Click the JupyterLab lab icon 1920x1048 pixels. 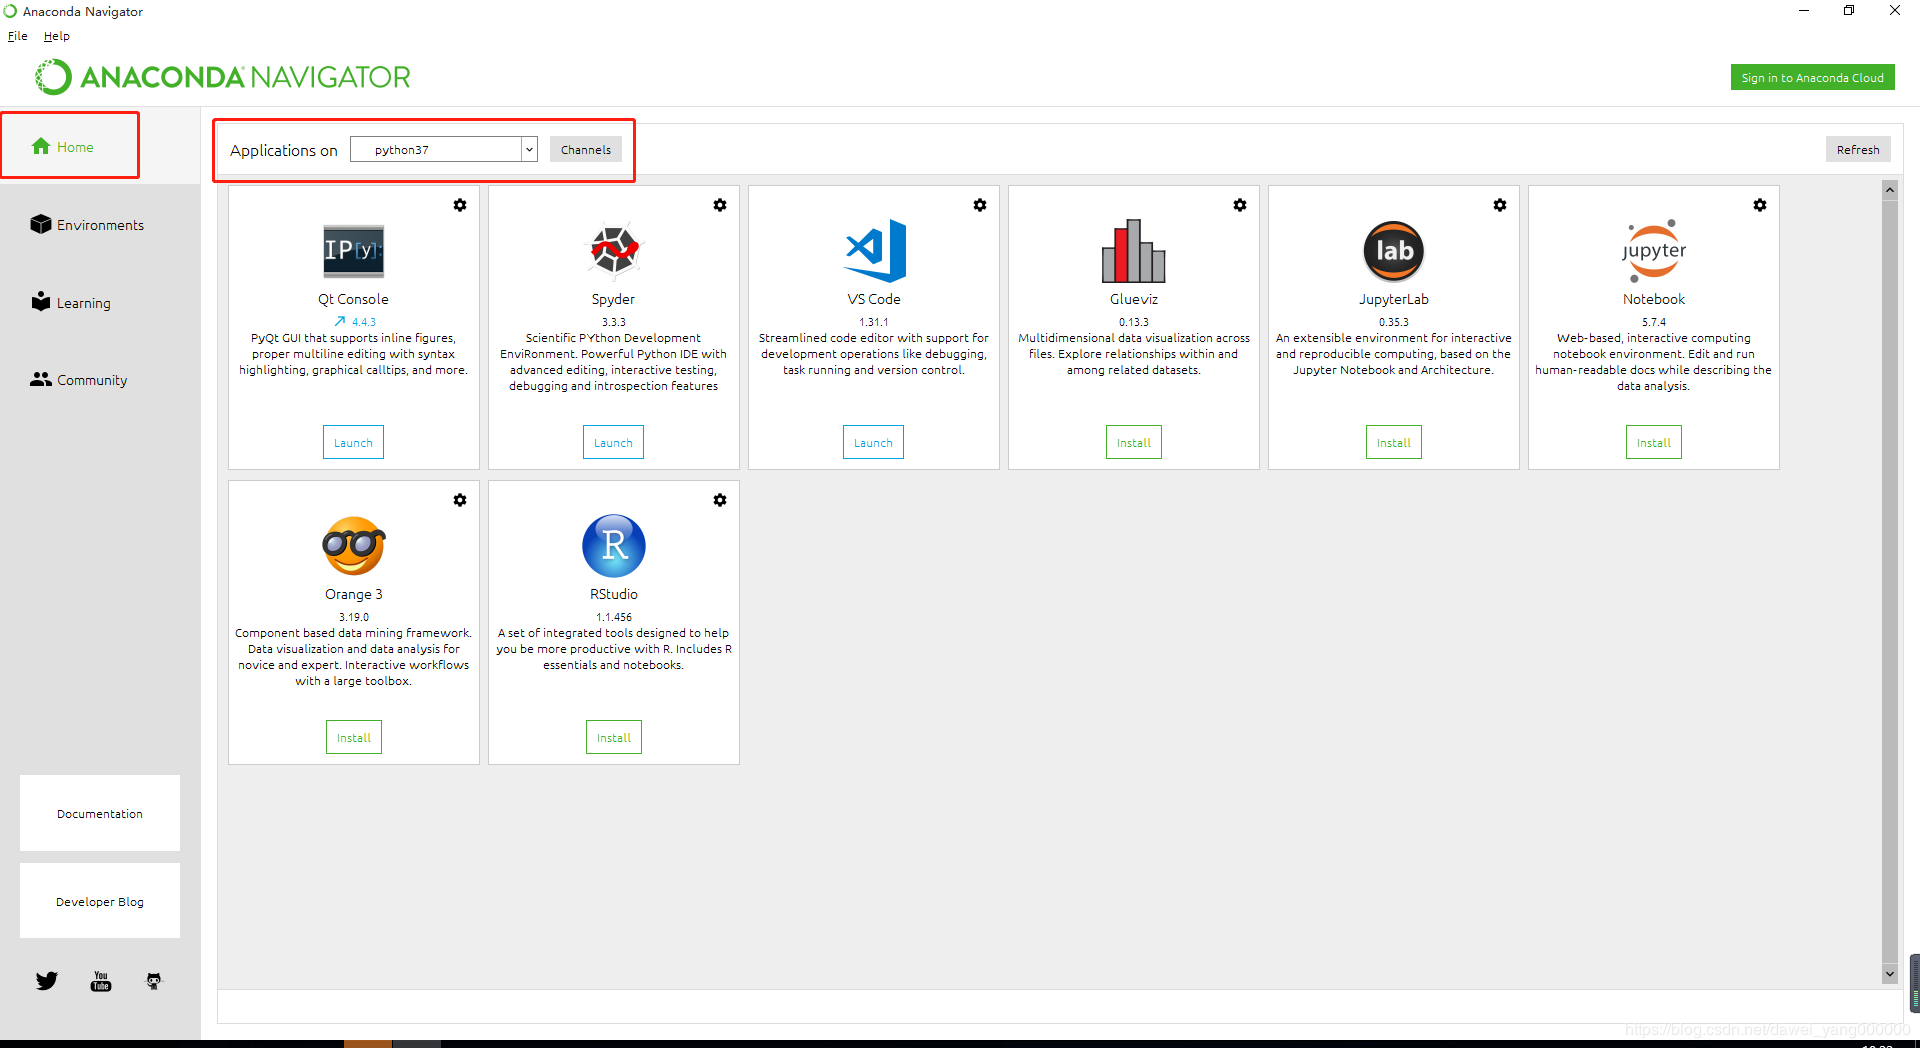pos(1394,251)
